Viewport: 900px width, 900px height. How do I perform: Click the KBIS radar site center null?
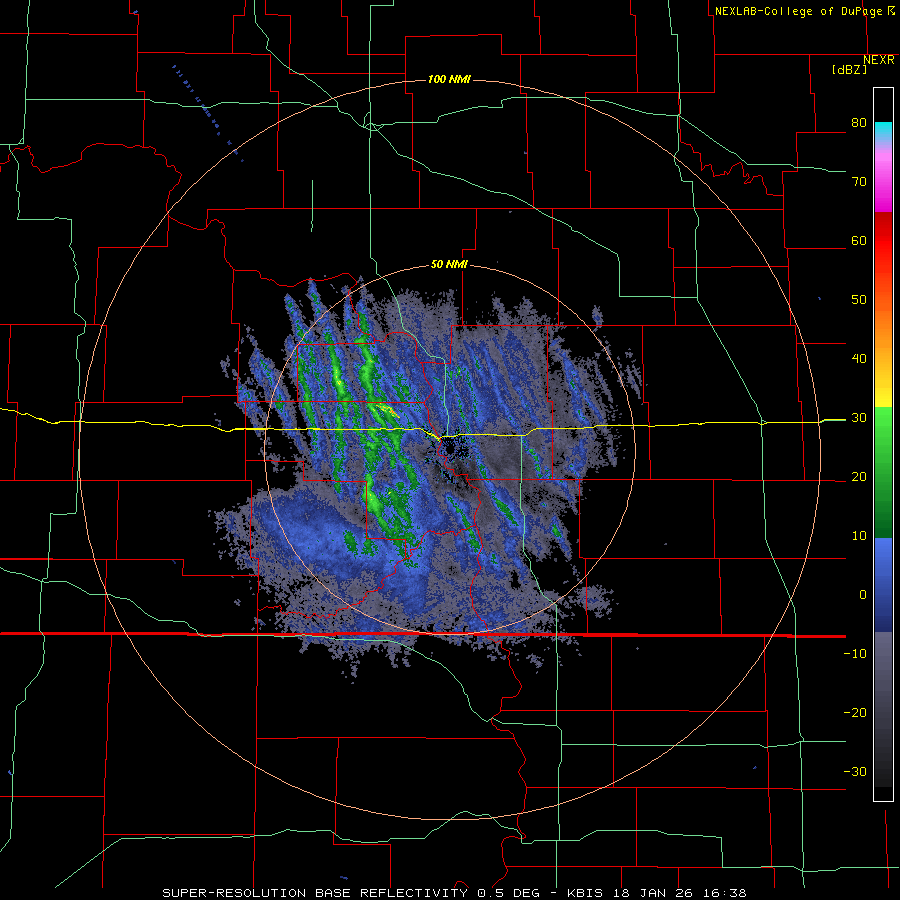tap(449, 447)
